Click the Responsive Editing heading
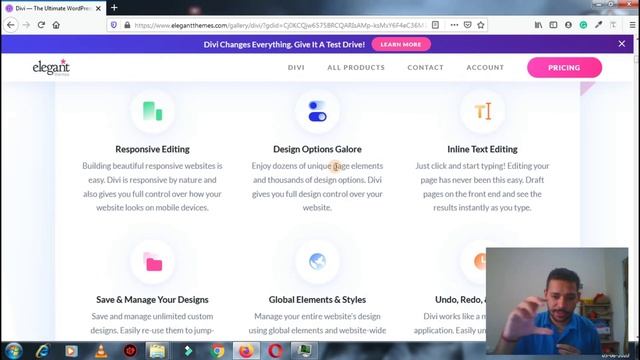Viewport: 640px width, 360px height. (x=152, y=149)
